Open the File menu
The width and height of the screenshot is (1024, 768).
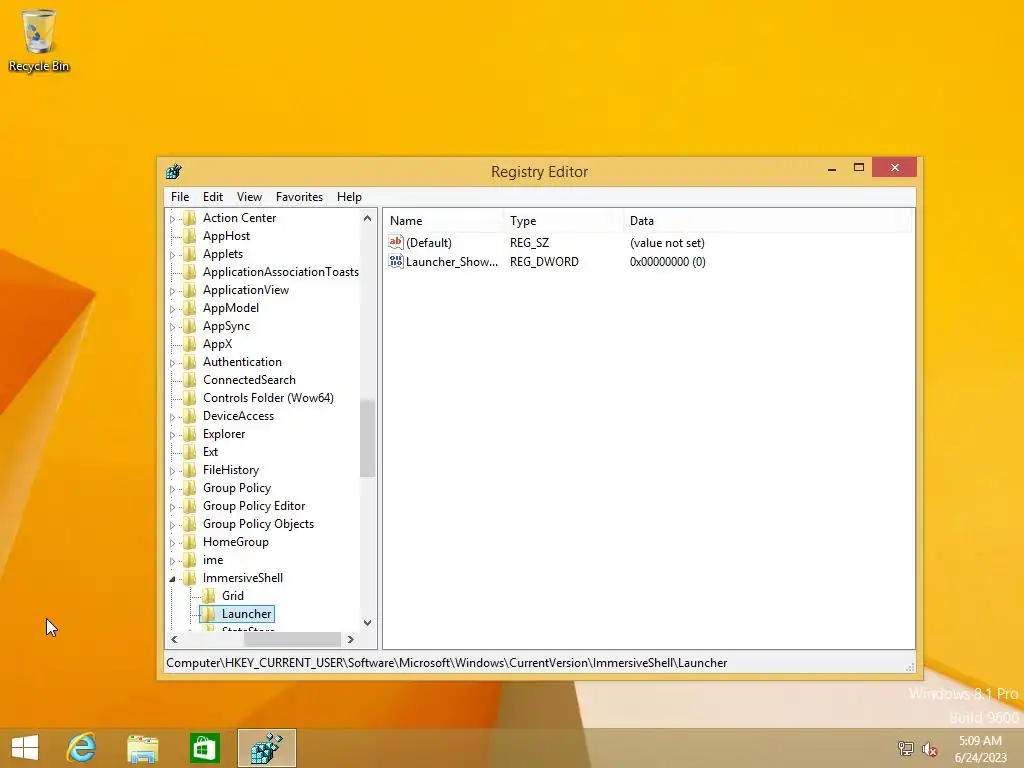(x=180, y=197)
